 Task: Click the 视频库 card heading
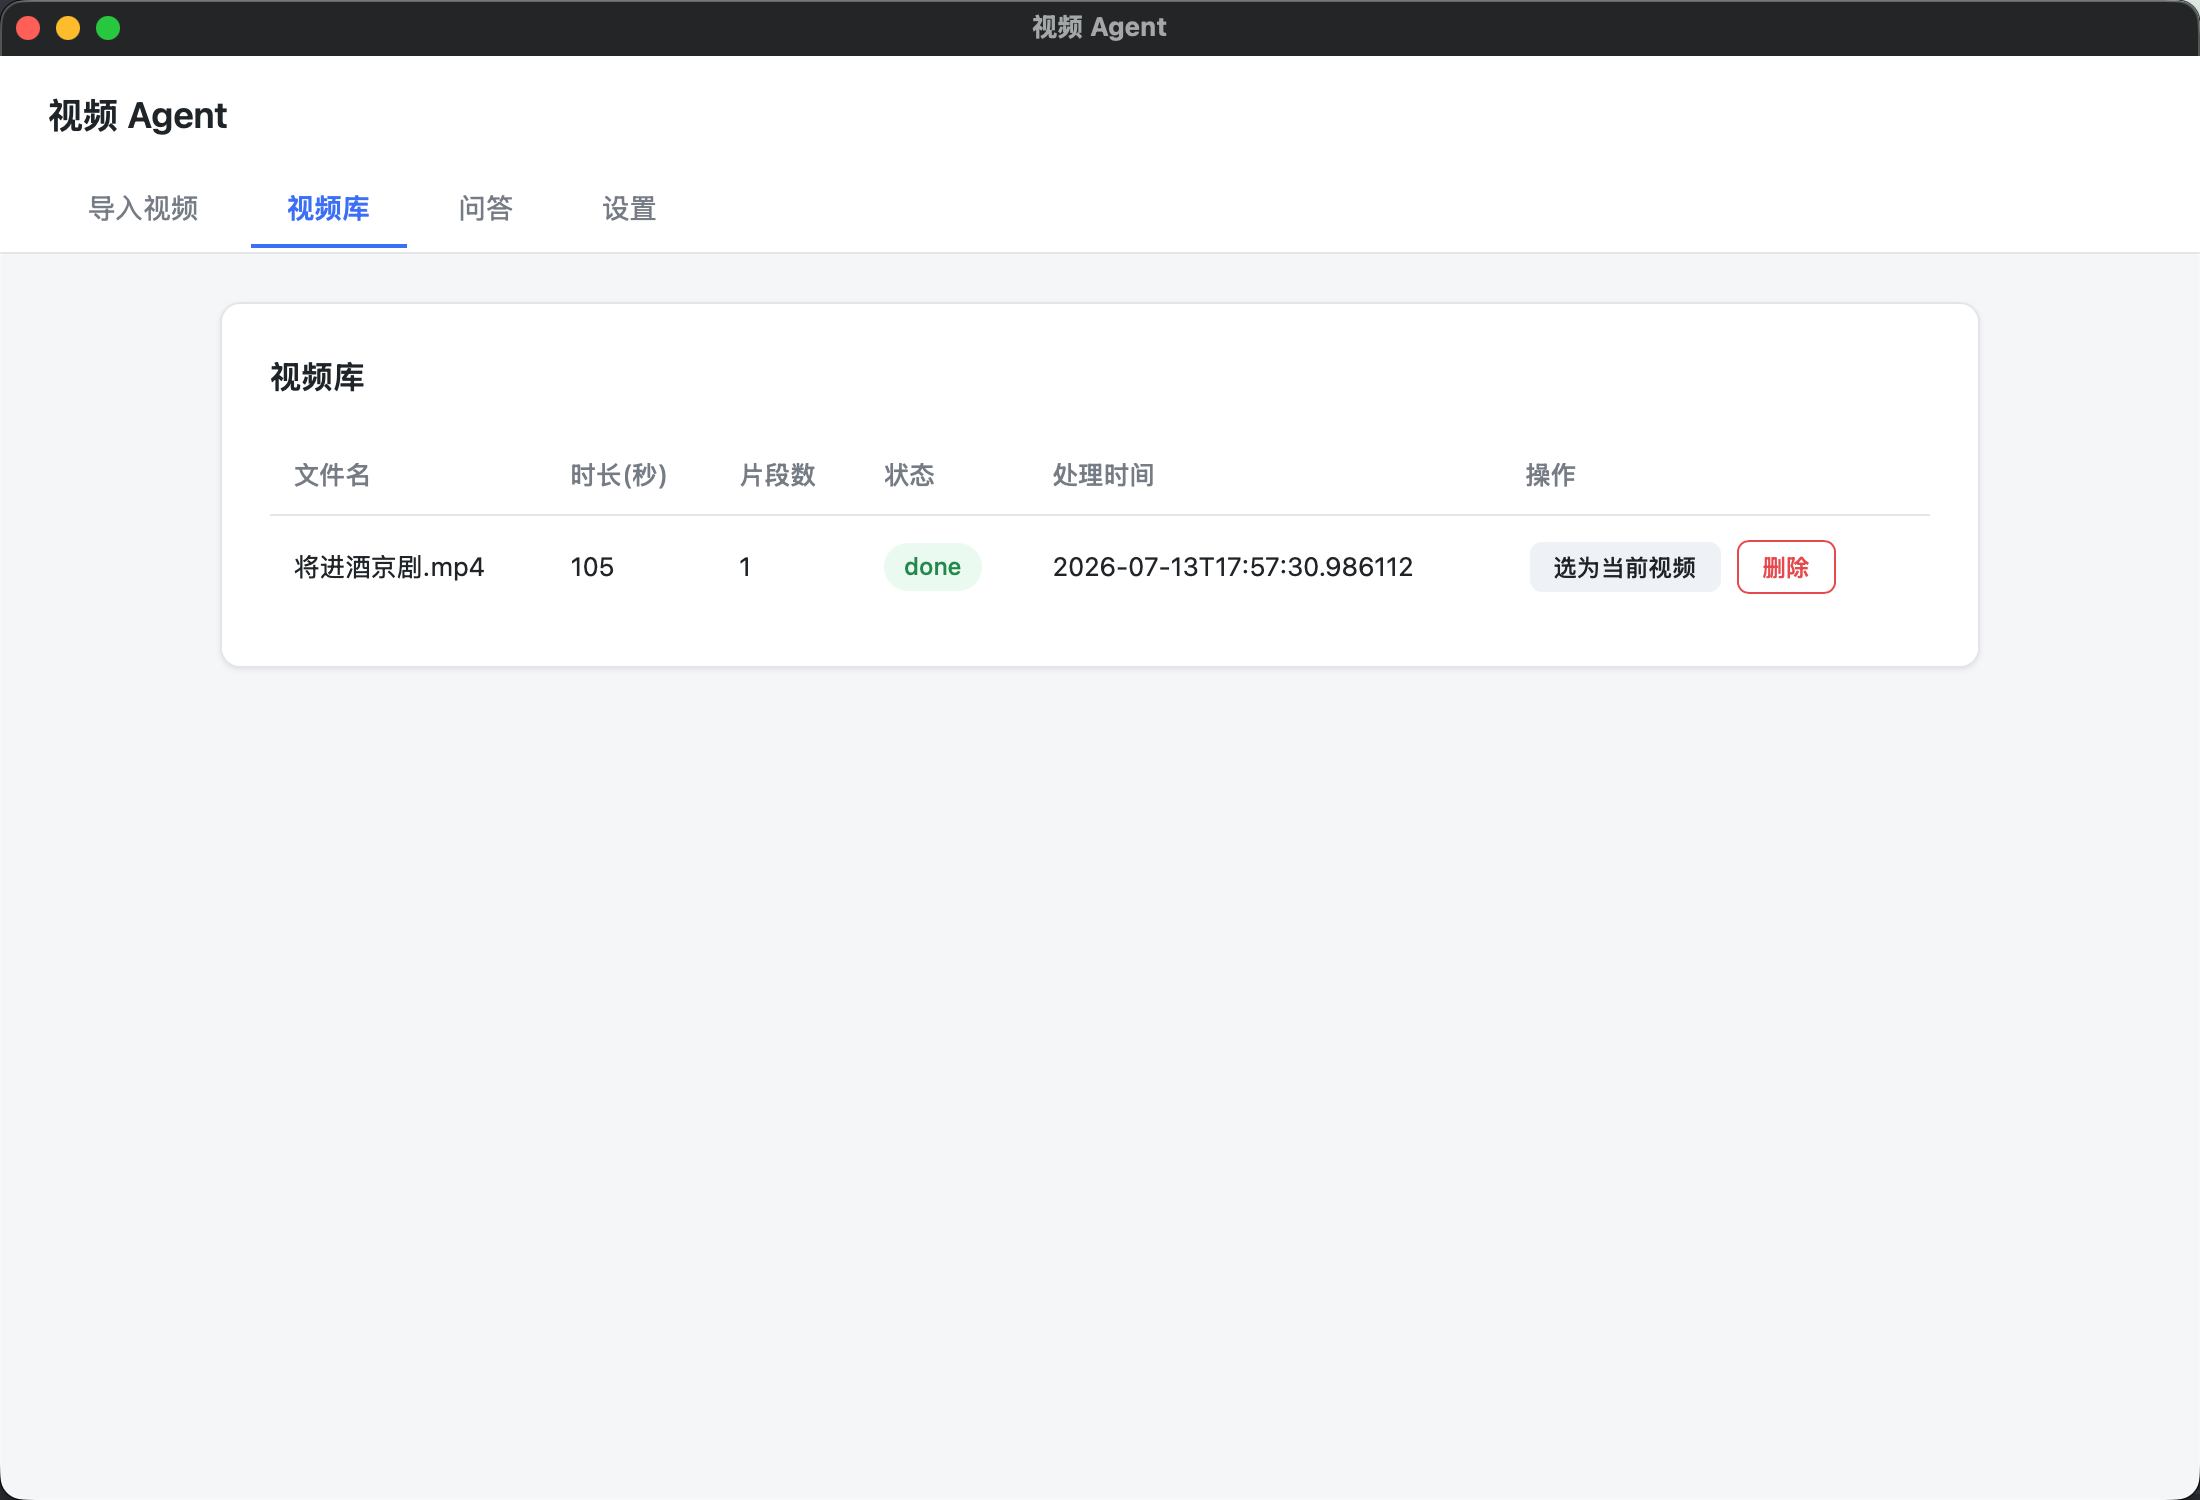point(317,377)
